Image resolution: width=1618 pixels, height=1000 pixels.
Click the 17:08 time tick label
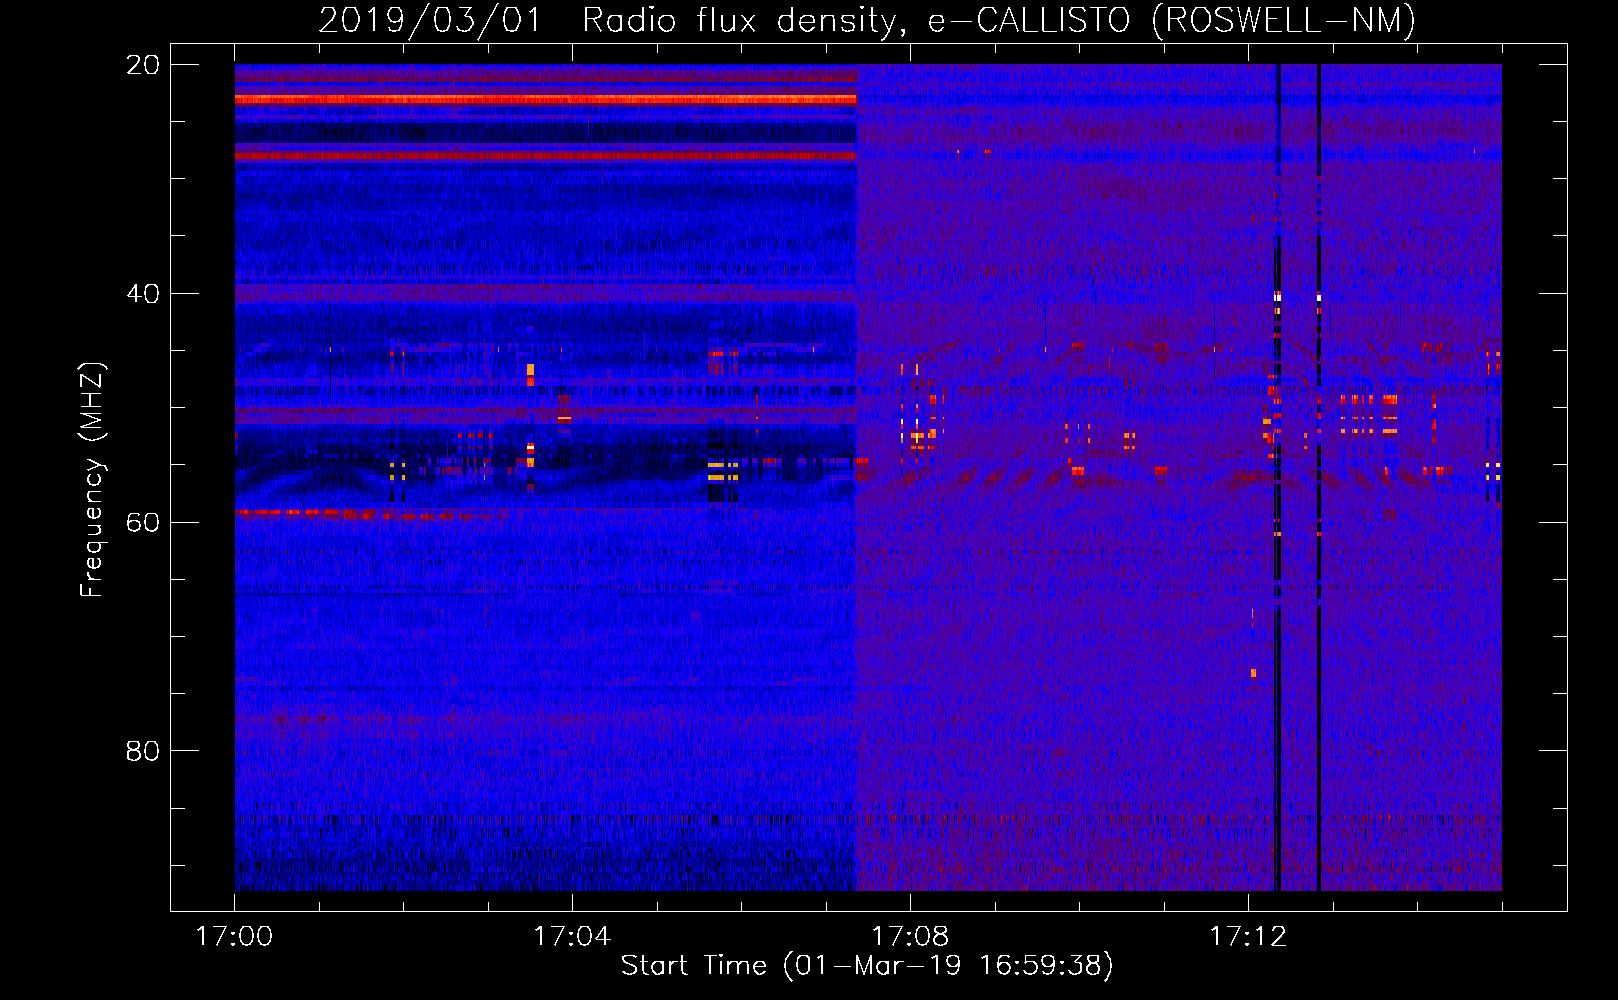pos(910,937)
